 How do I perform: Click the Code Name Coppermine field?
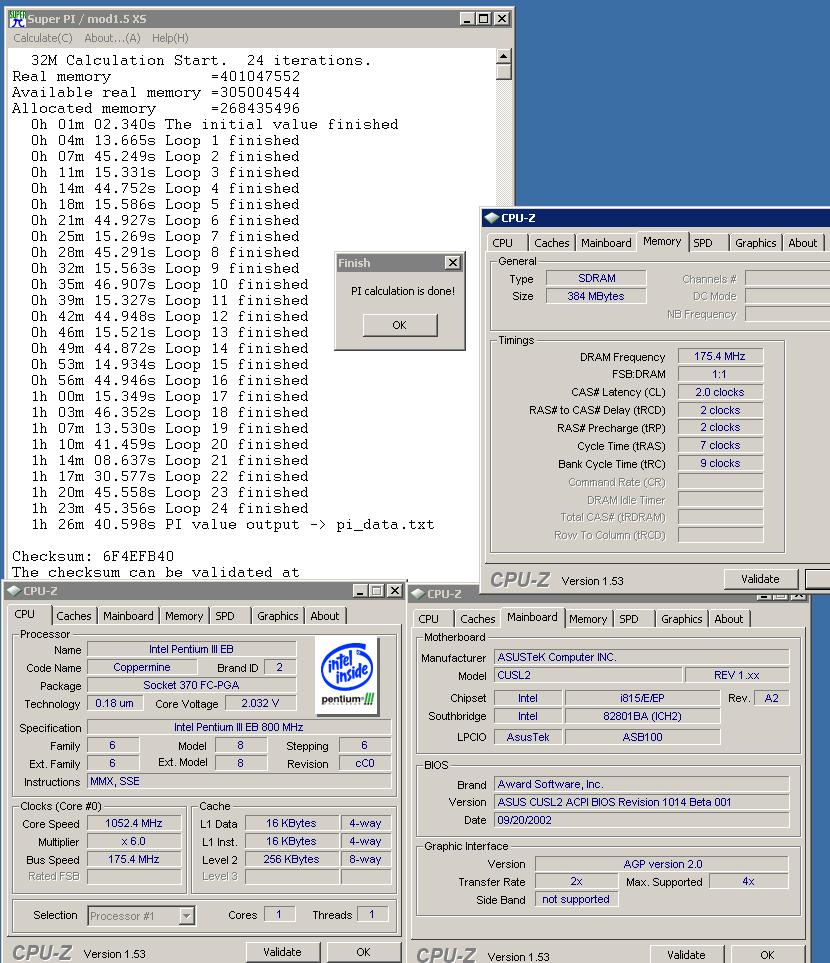[142, 667]
